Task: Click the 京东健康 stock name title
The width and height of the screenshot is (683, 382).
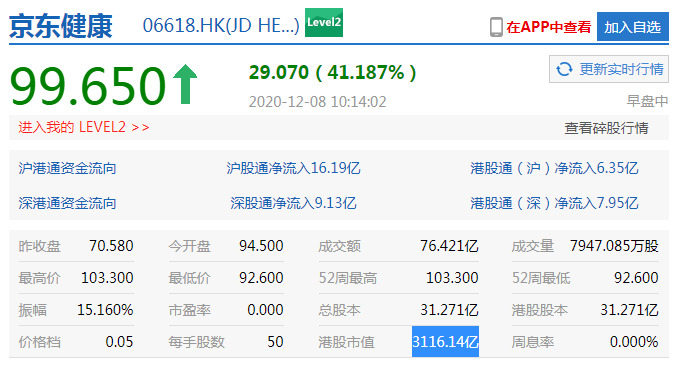Action: pyautogui.click(x=61, y=26)
